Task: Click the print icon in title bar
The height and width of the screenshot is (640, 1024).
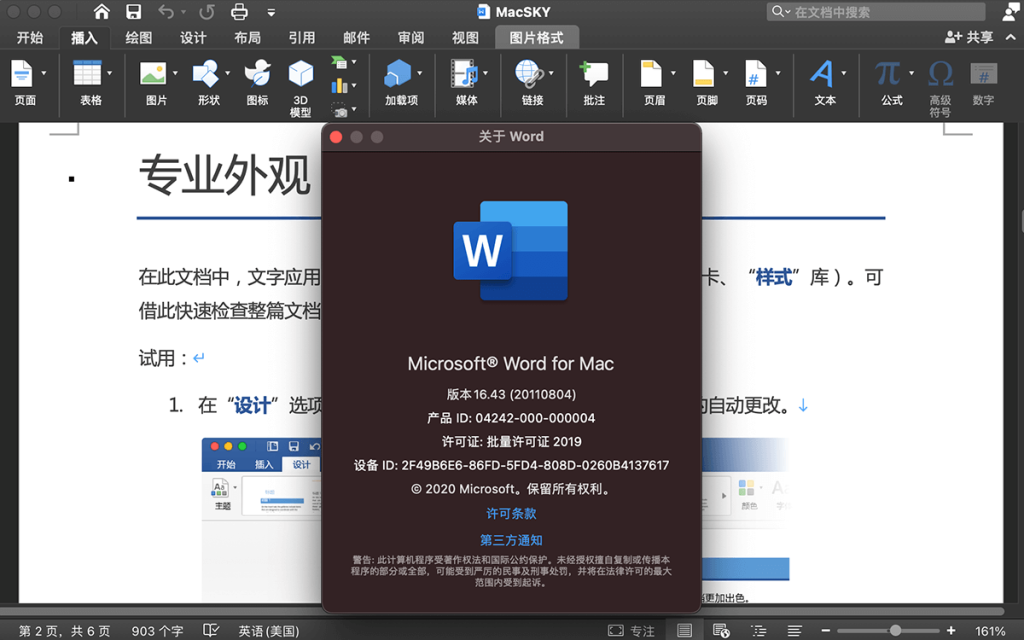Action: click(x=239, y=12)
